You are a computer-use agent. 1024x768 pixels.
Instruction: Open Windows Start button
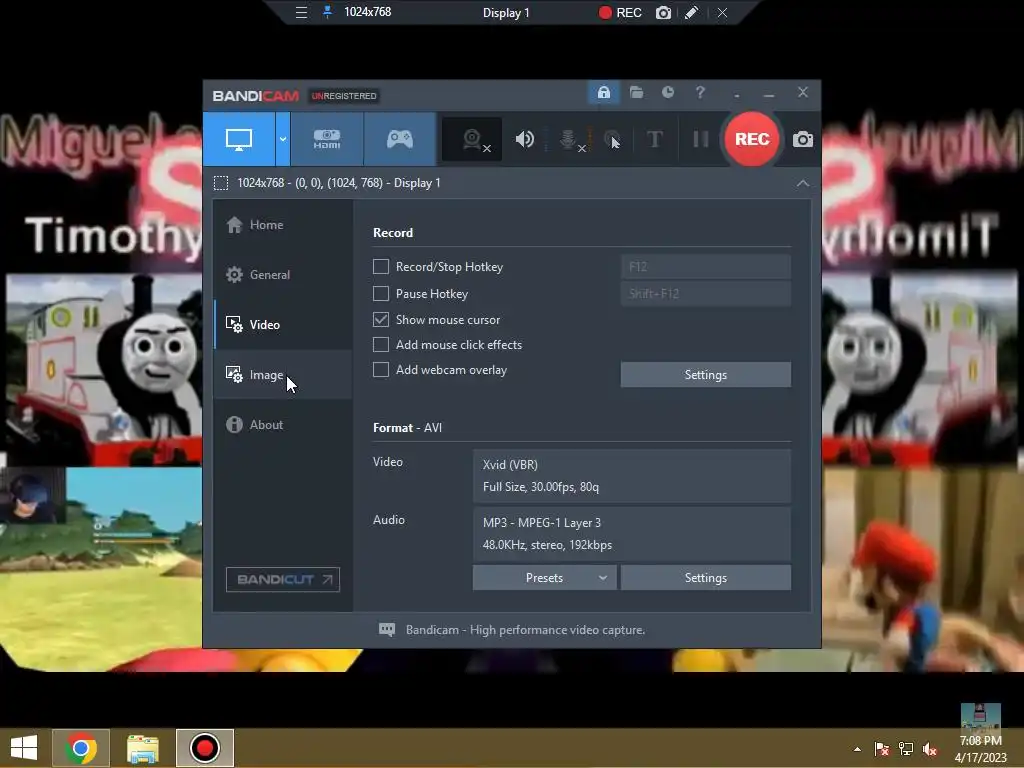24,748
